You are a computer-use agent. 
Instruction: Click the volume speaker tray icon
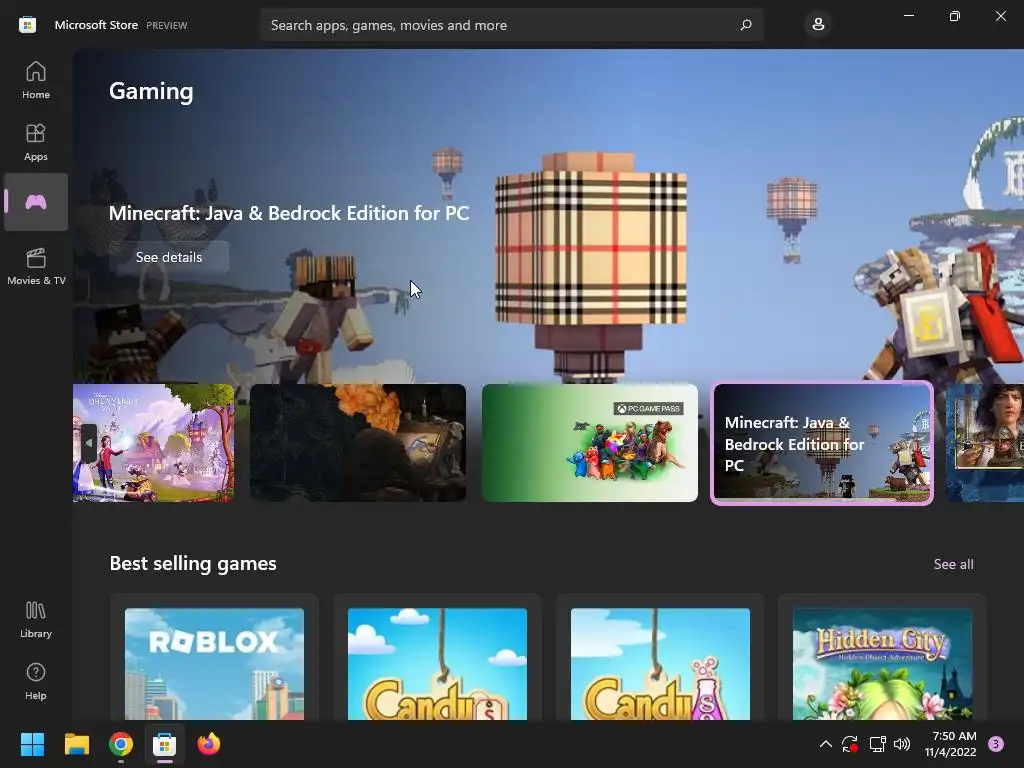pos(902,744)
